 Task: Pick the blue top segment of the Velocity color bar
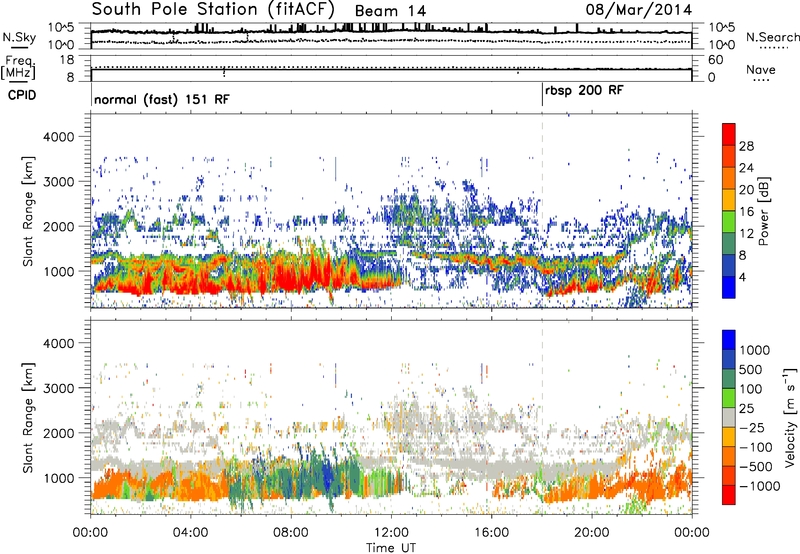click(x=729, y=340)
